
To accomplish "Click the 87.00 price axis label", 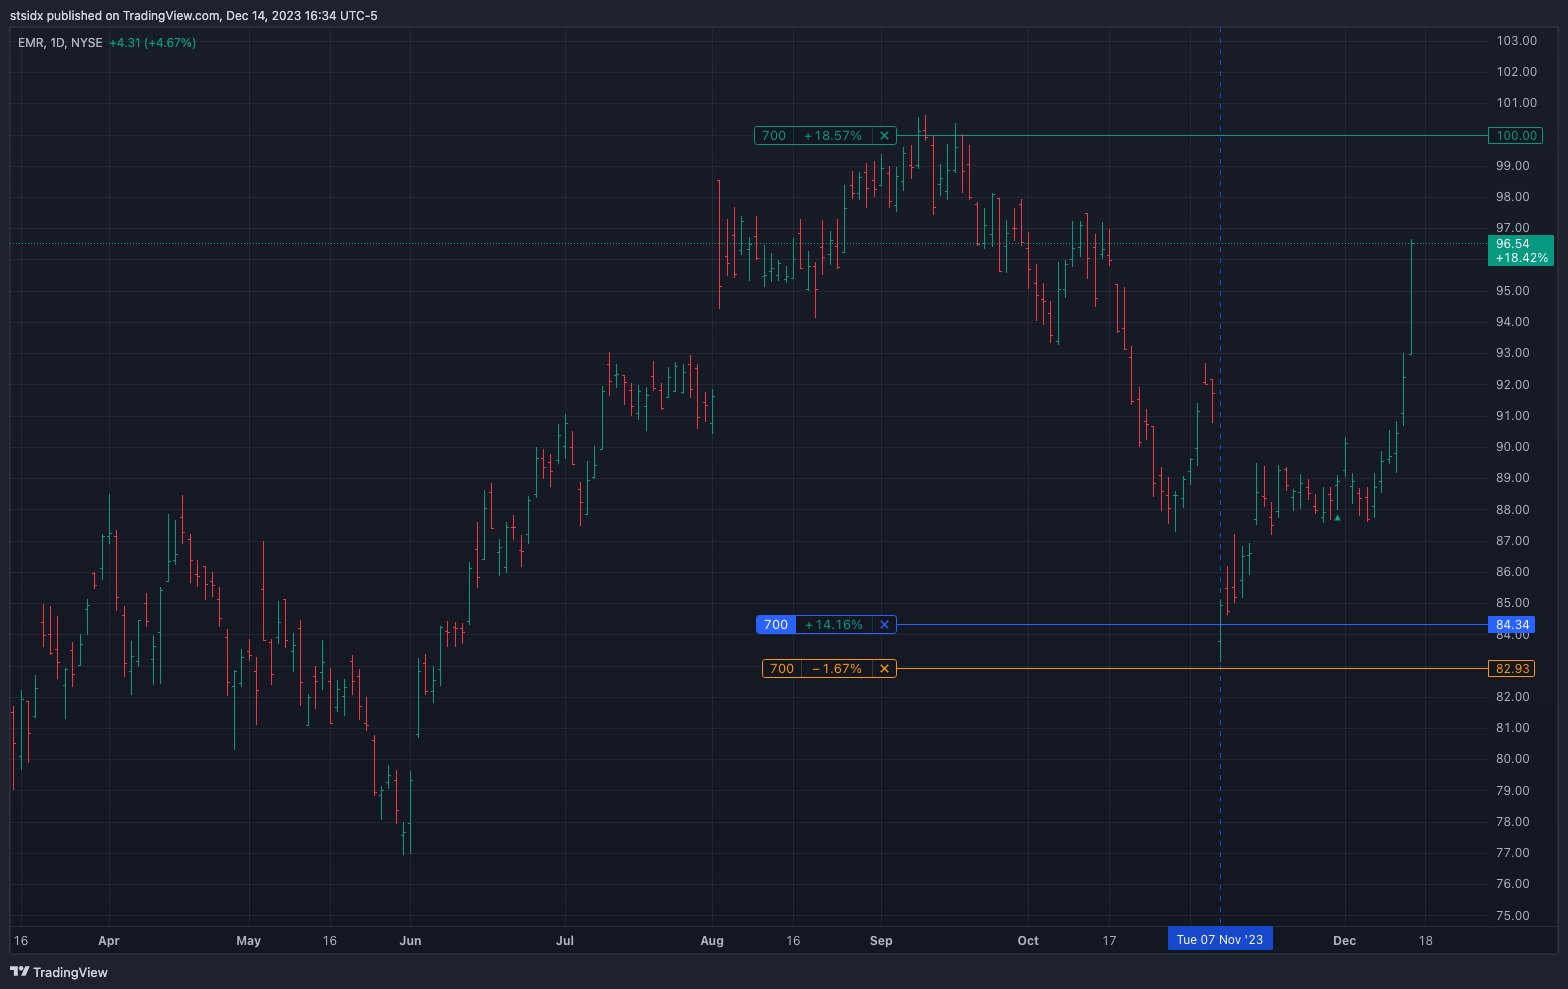I will point(1513,541).
